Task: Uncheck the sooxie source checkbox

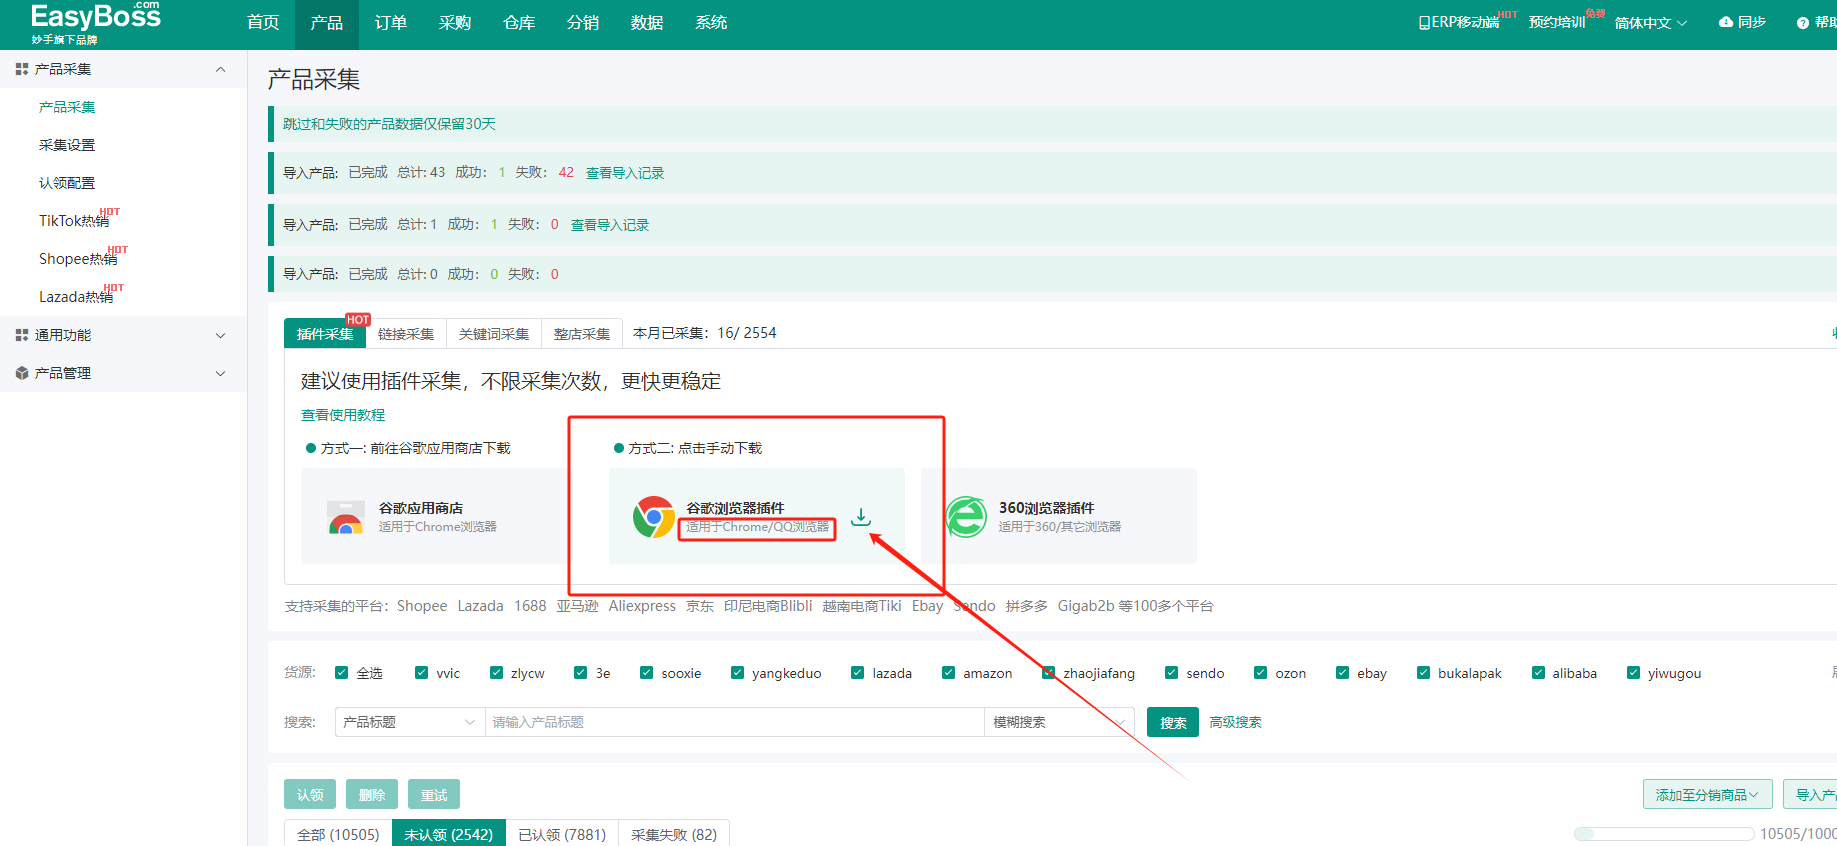Action: pyautogui.click(x=647, y=673)
